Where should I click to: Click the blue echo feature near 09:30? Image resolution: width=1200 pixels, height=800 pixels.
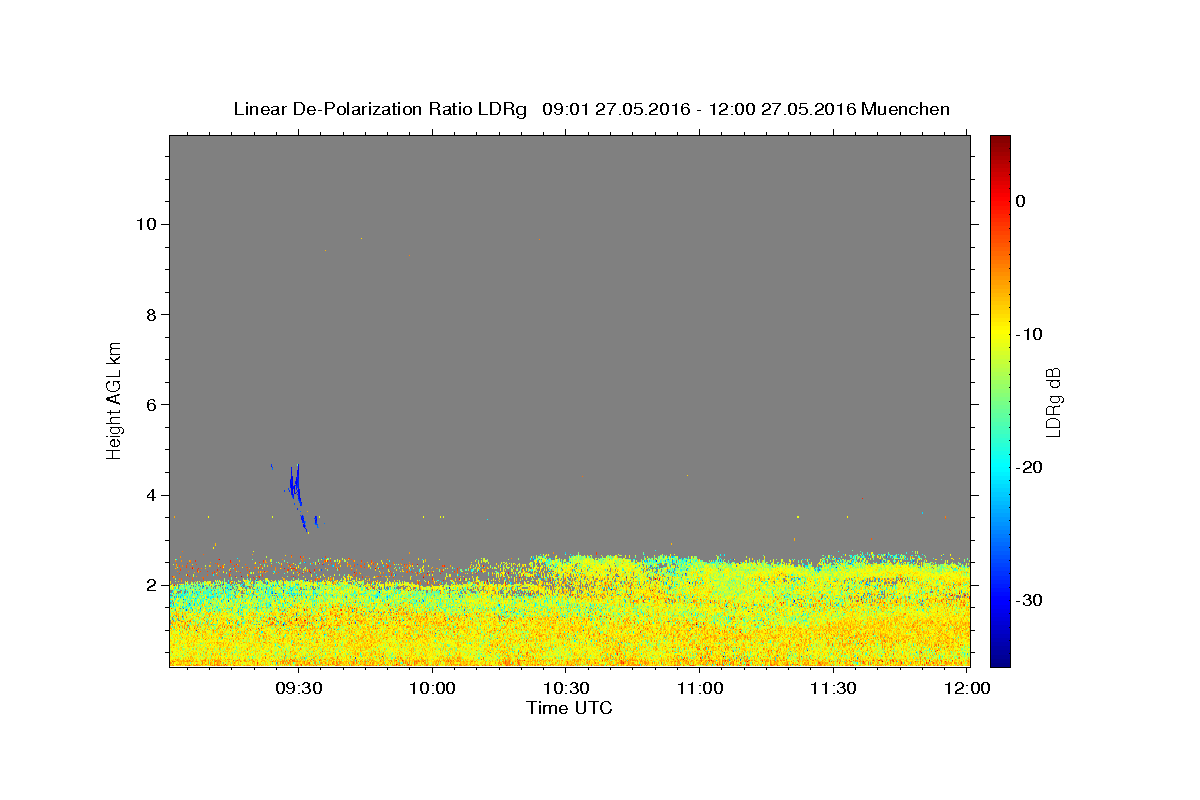pos(296,485)
